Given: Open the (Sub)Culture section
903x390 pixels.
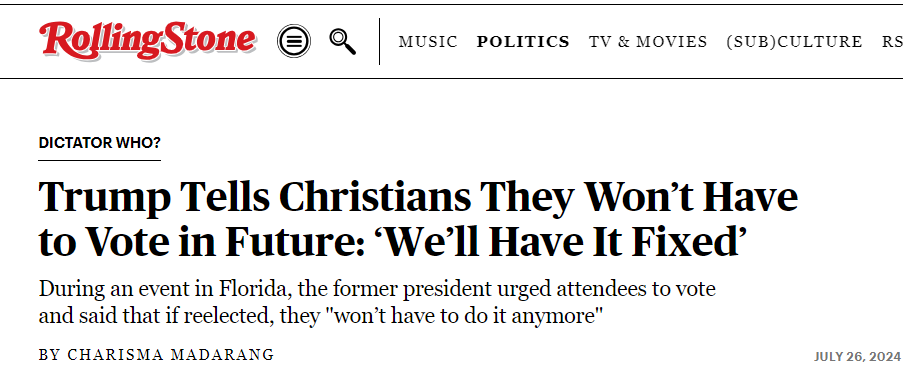Looking at the screenshot, I should pyautogui.click(x=794, y=42).
